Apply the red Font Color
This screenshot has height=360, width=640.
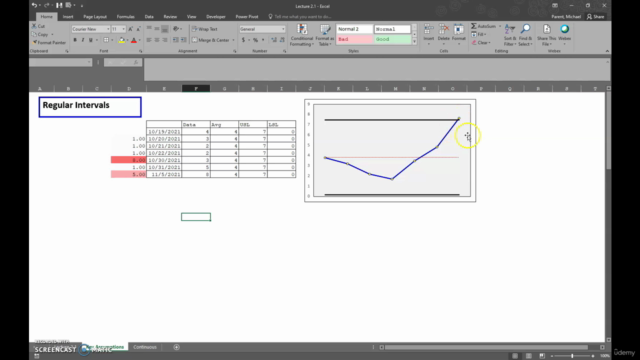[x=133, y=40]
